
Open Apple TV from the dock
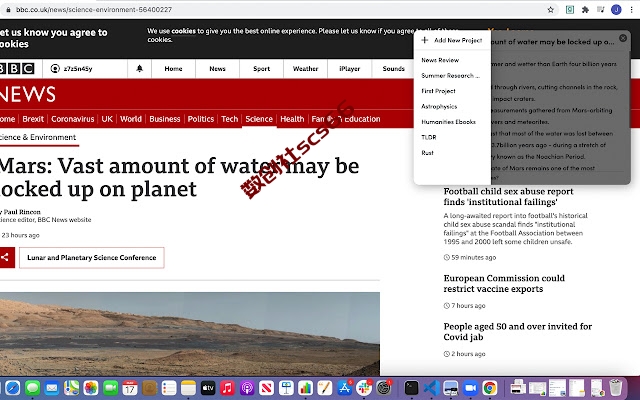pos(208,388)
